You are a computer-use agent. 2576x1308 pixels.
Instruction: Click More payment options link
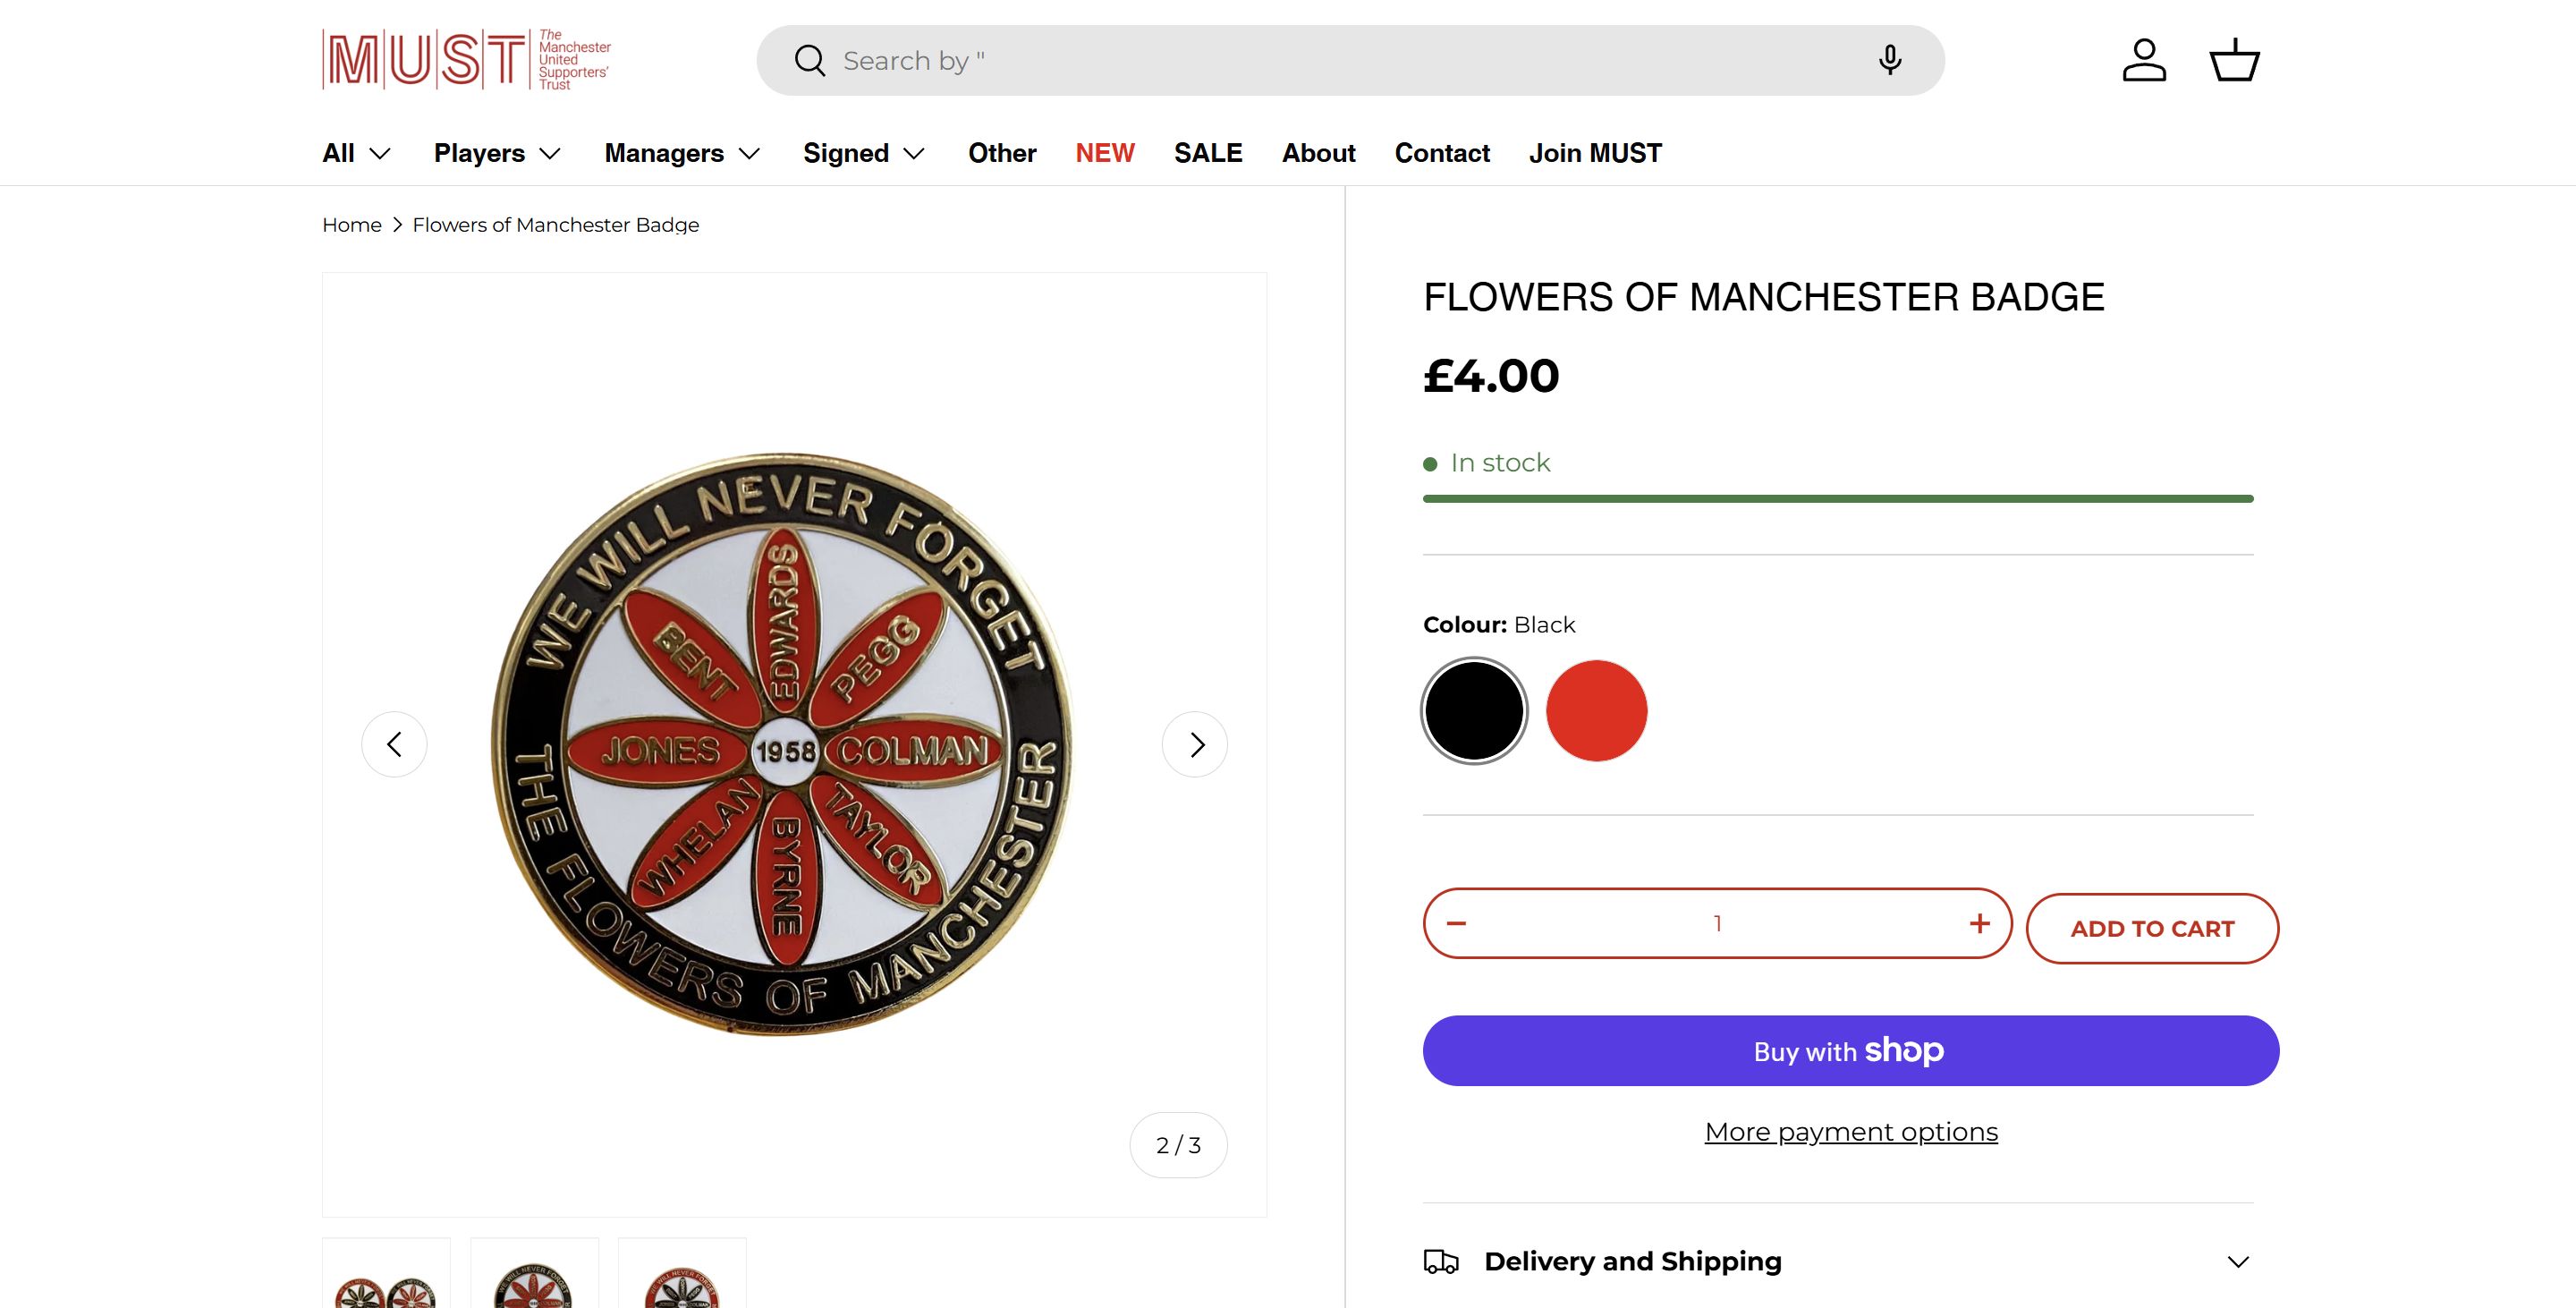click(1851, 1132)
